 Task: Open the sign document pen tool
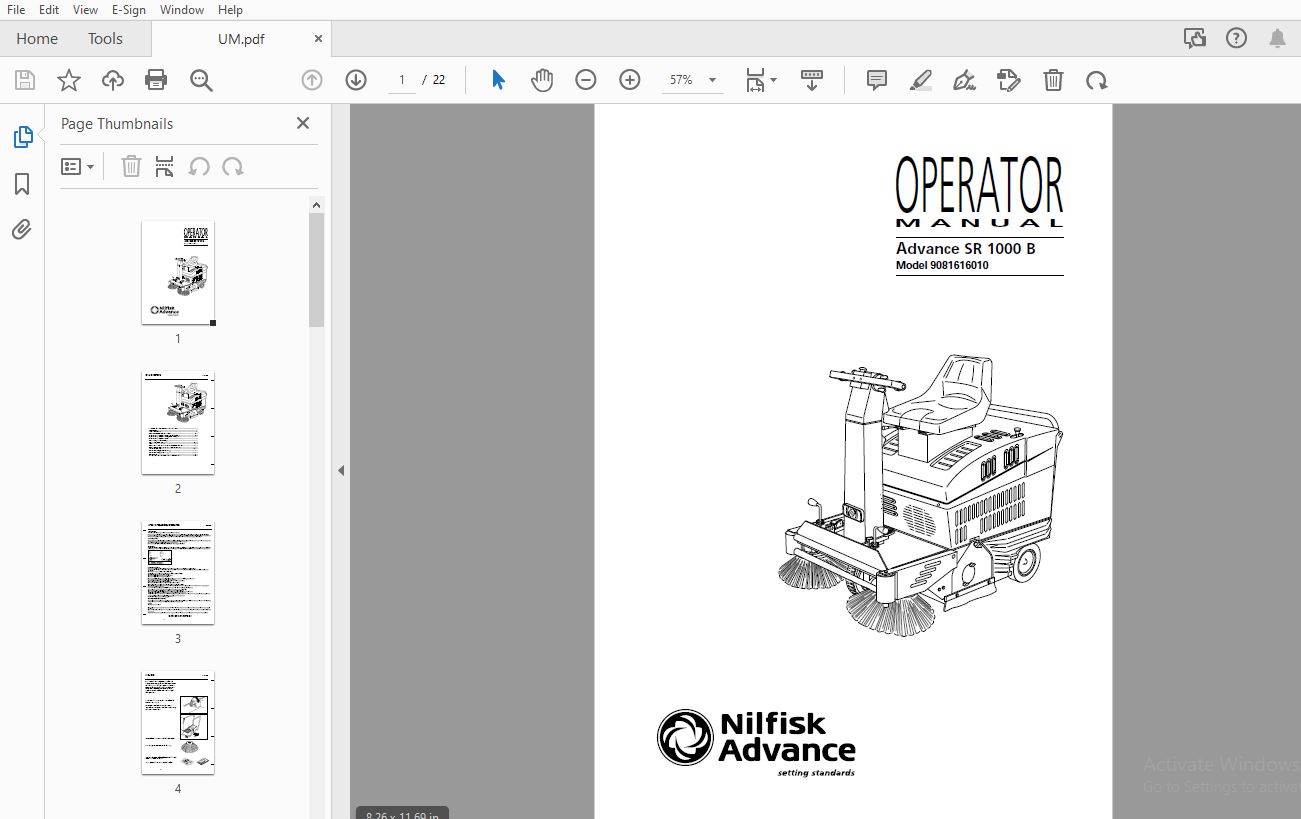click(x=965, y=80)
